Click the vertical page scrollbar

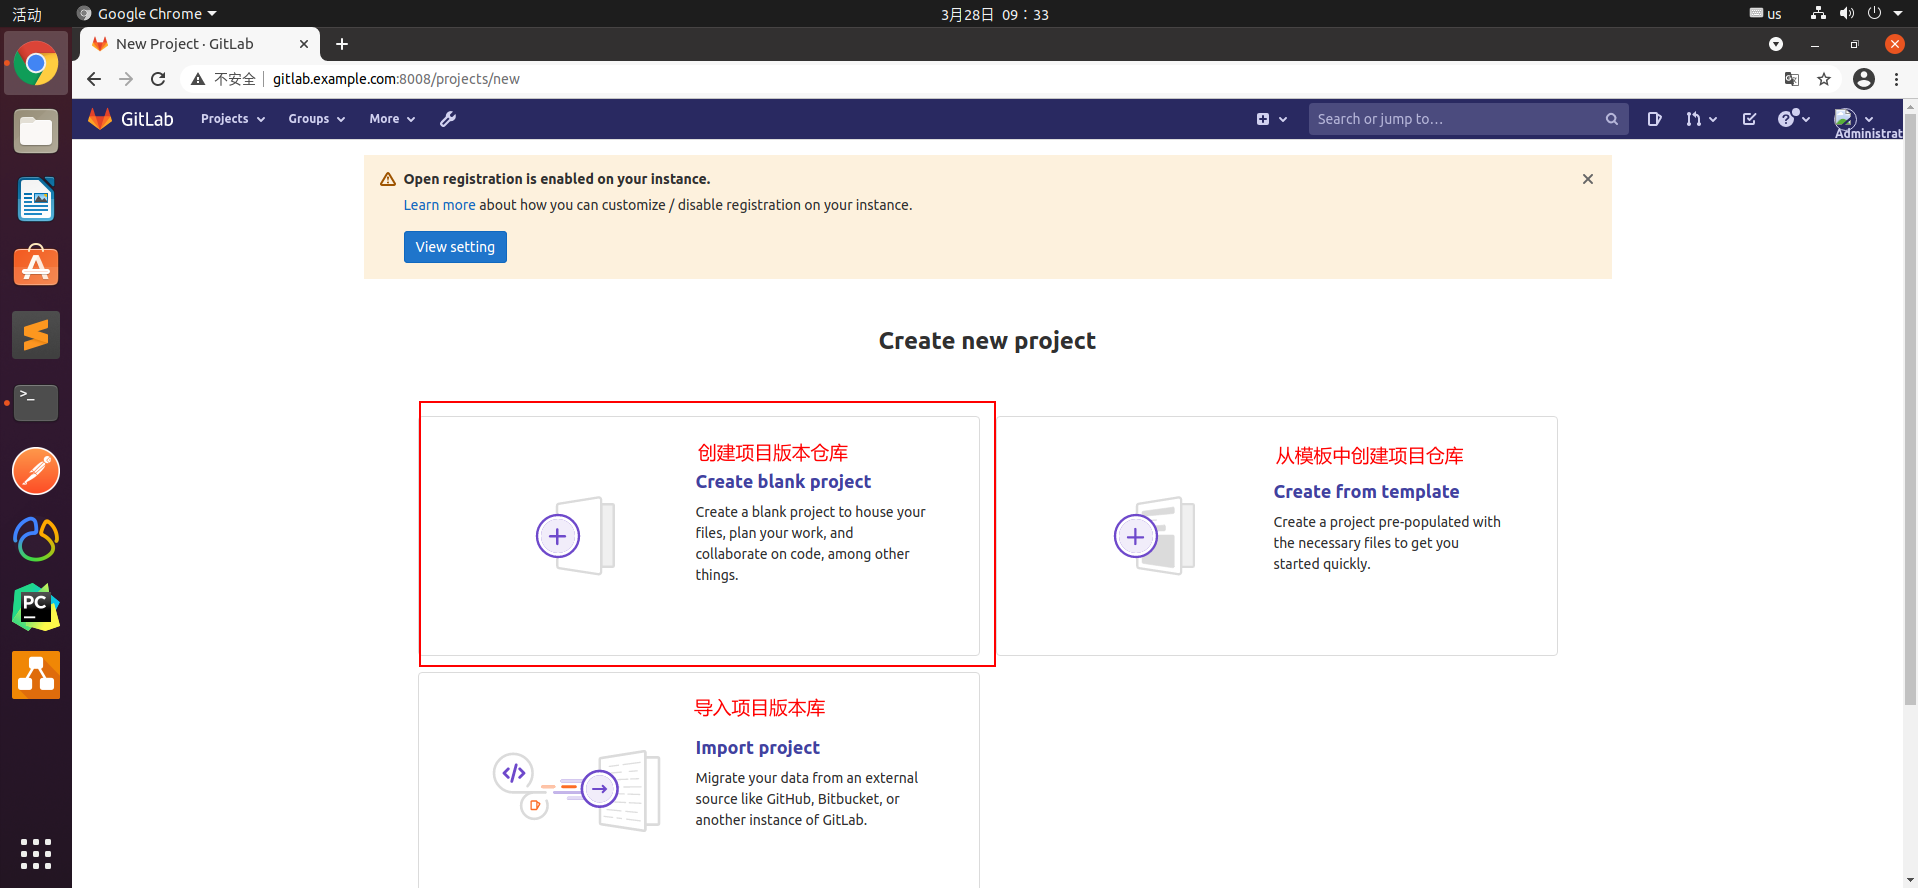(x=1910, y=410)
